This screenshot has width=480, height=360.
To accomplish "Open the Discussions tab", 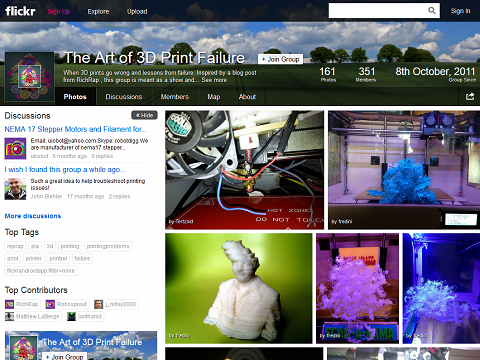I will 124,97.
